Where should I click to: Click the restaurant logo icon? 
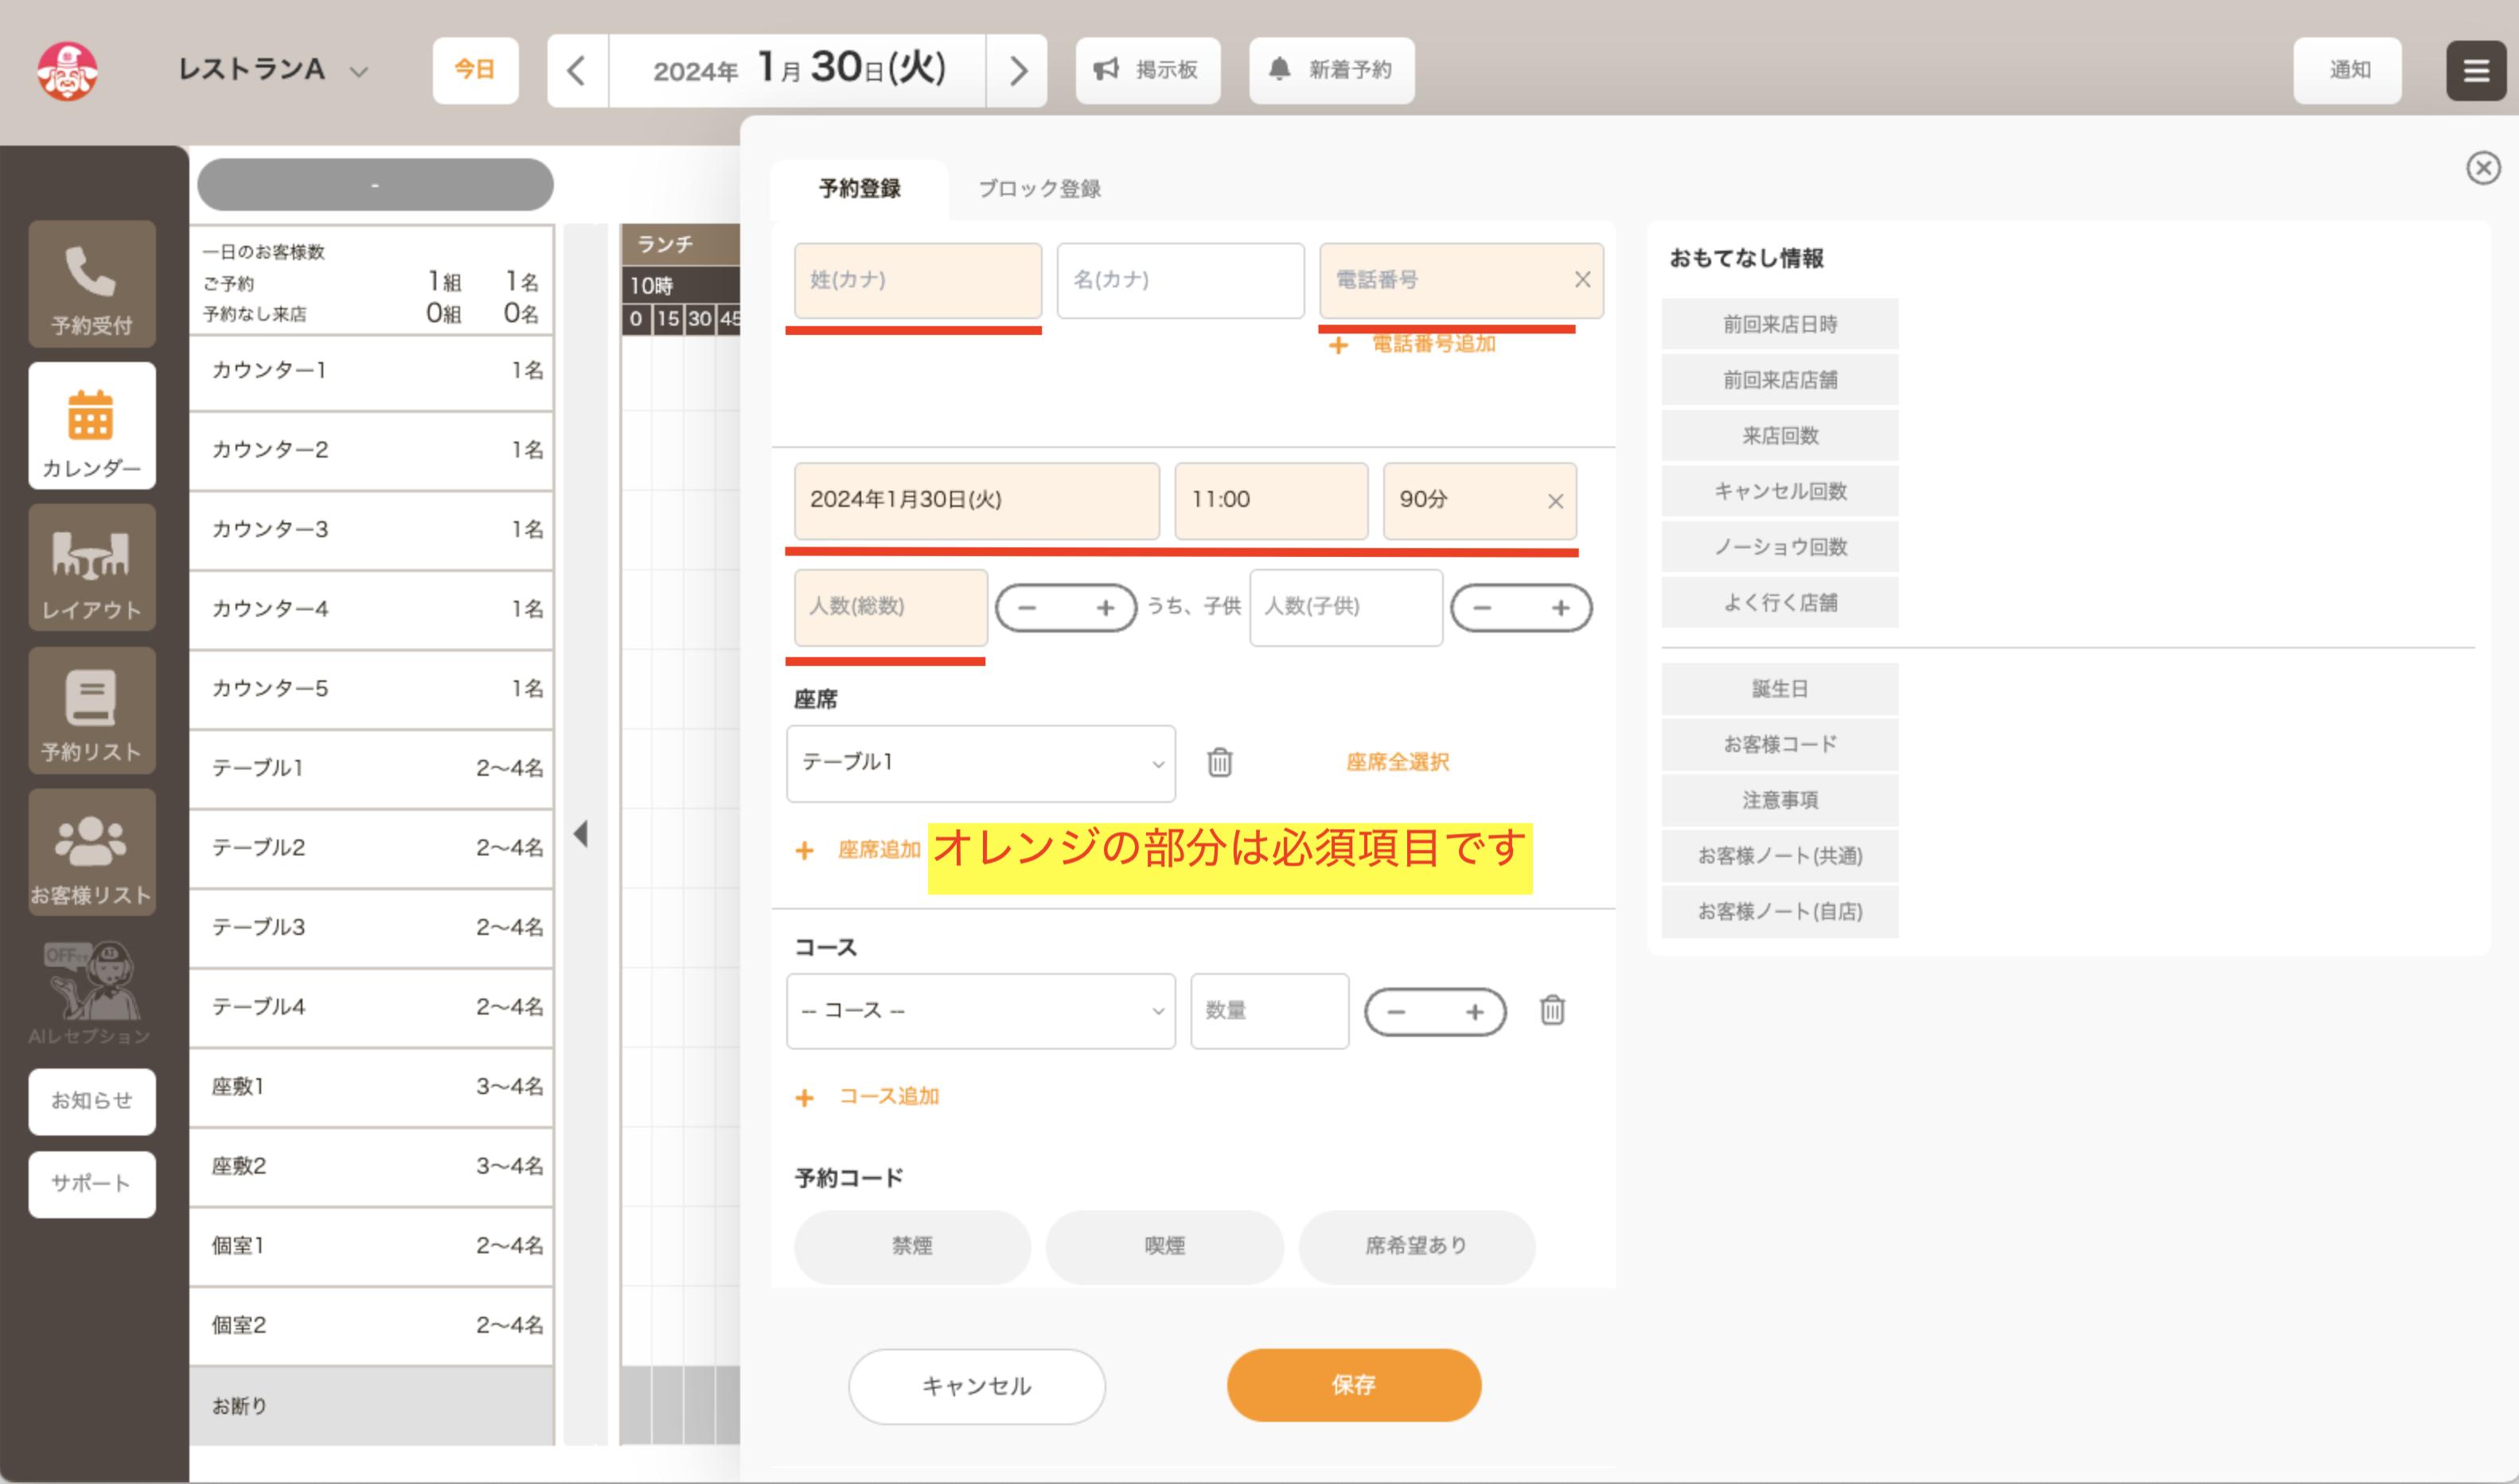point(67,70)
